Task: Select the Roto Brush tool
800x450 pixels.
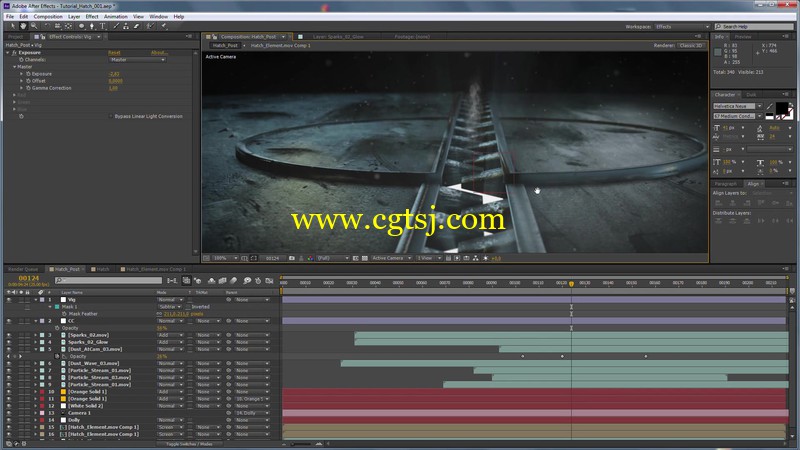Action: 150,26
